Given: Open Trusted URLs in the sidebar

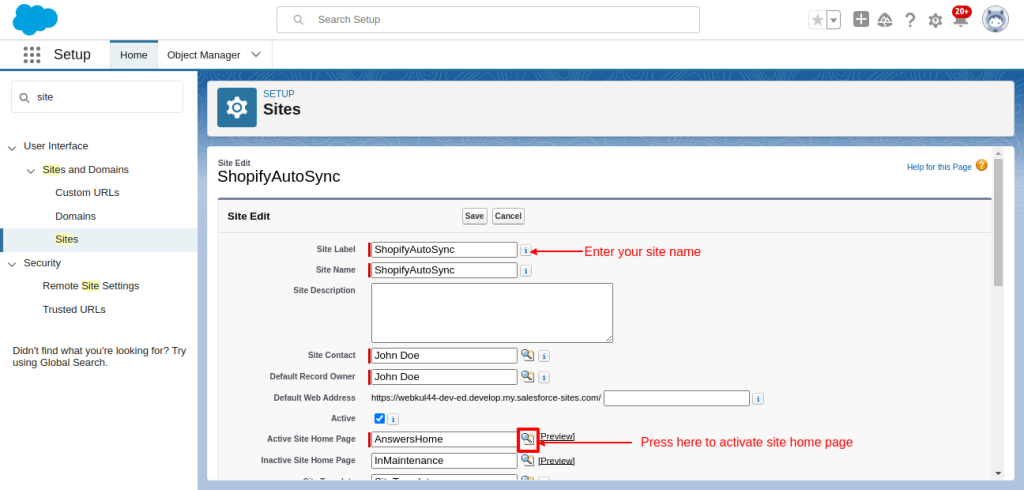Looking at the screenshot, I should coord(74,310).
